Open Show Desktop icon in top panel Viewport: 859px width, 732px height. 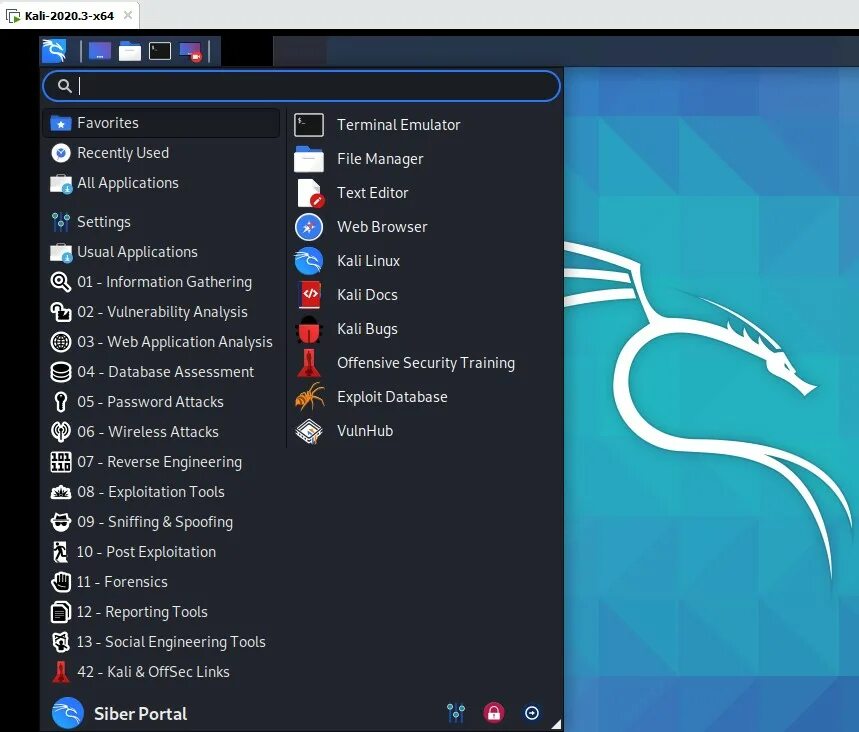(x=100, y=52)
